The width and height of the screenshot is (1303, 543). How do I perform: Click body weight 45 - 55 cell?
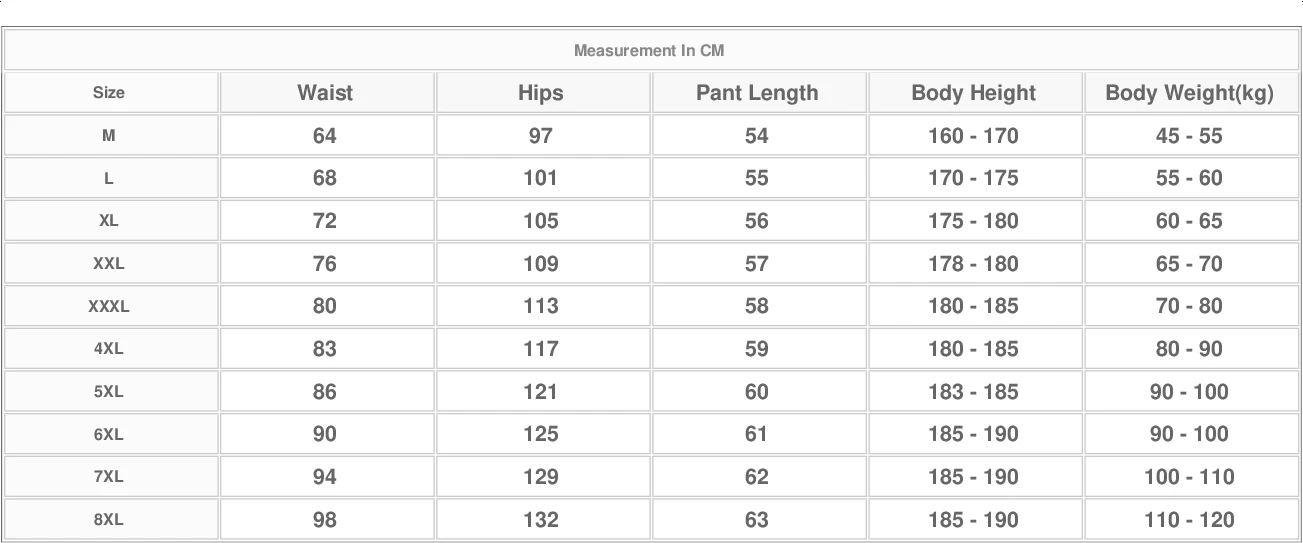point(1189,136)
